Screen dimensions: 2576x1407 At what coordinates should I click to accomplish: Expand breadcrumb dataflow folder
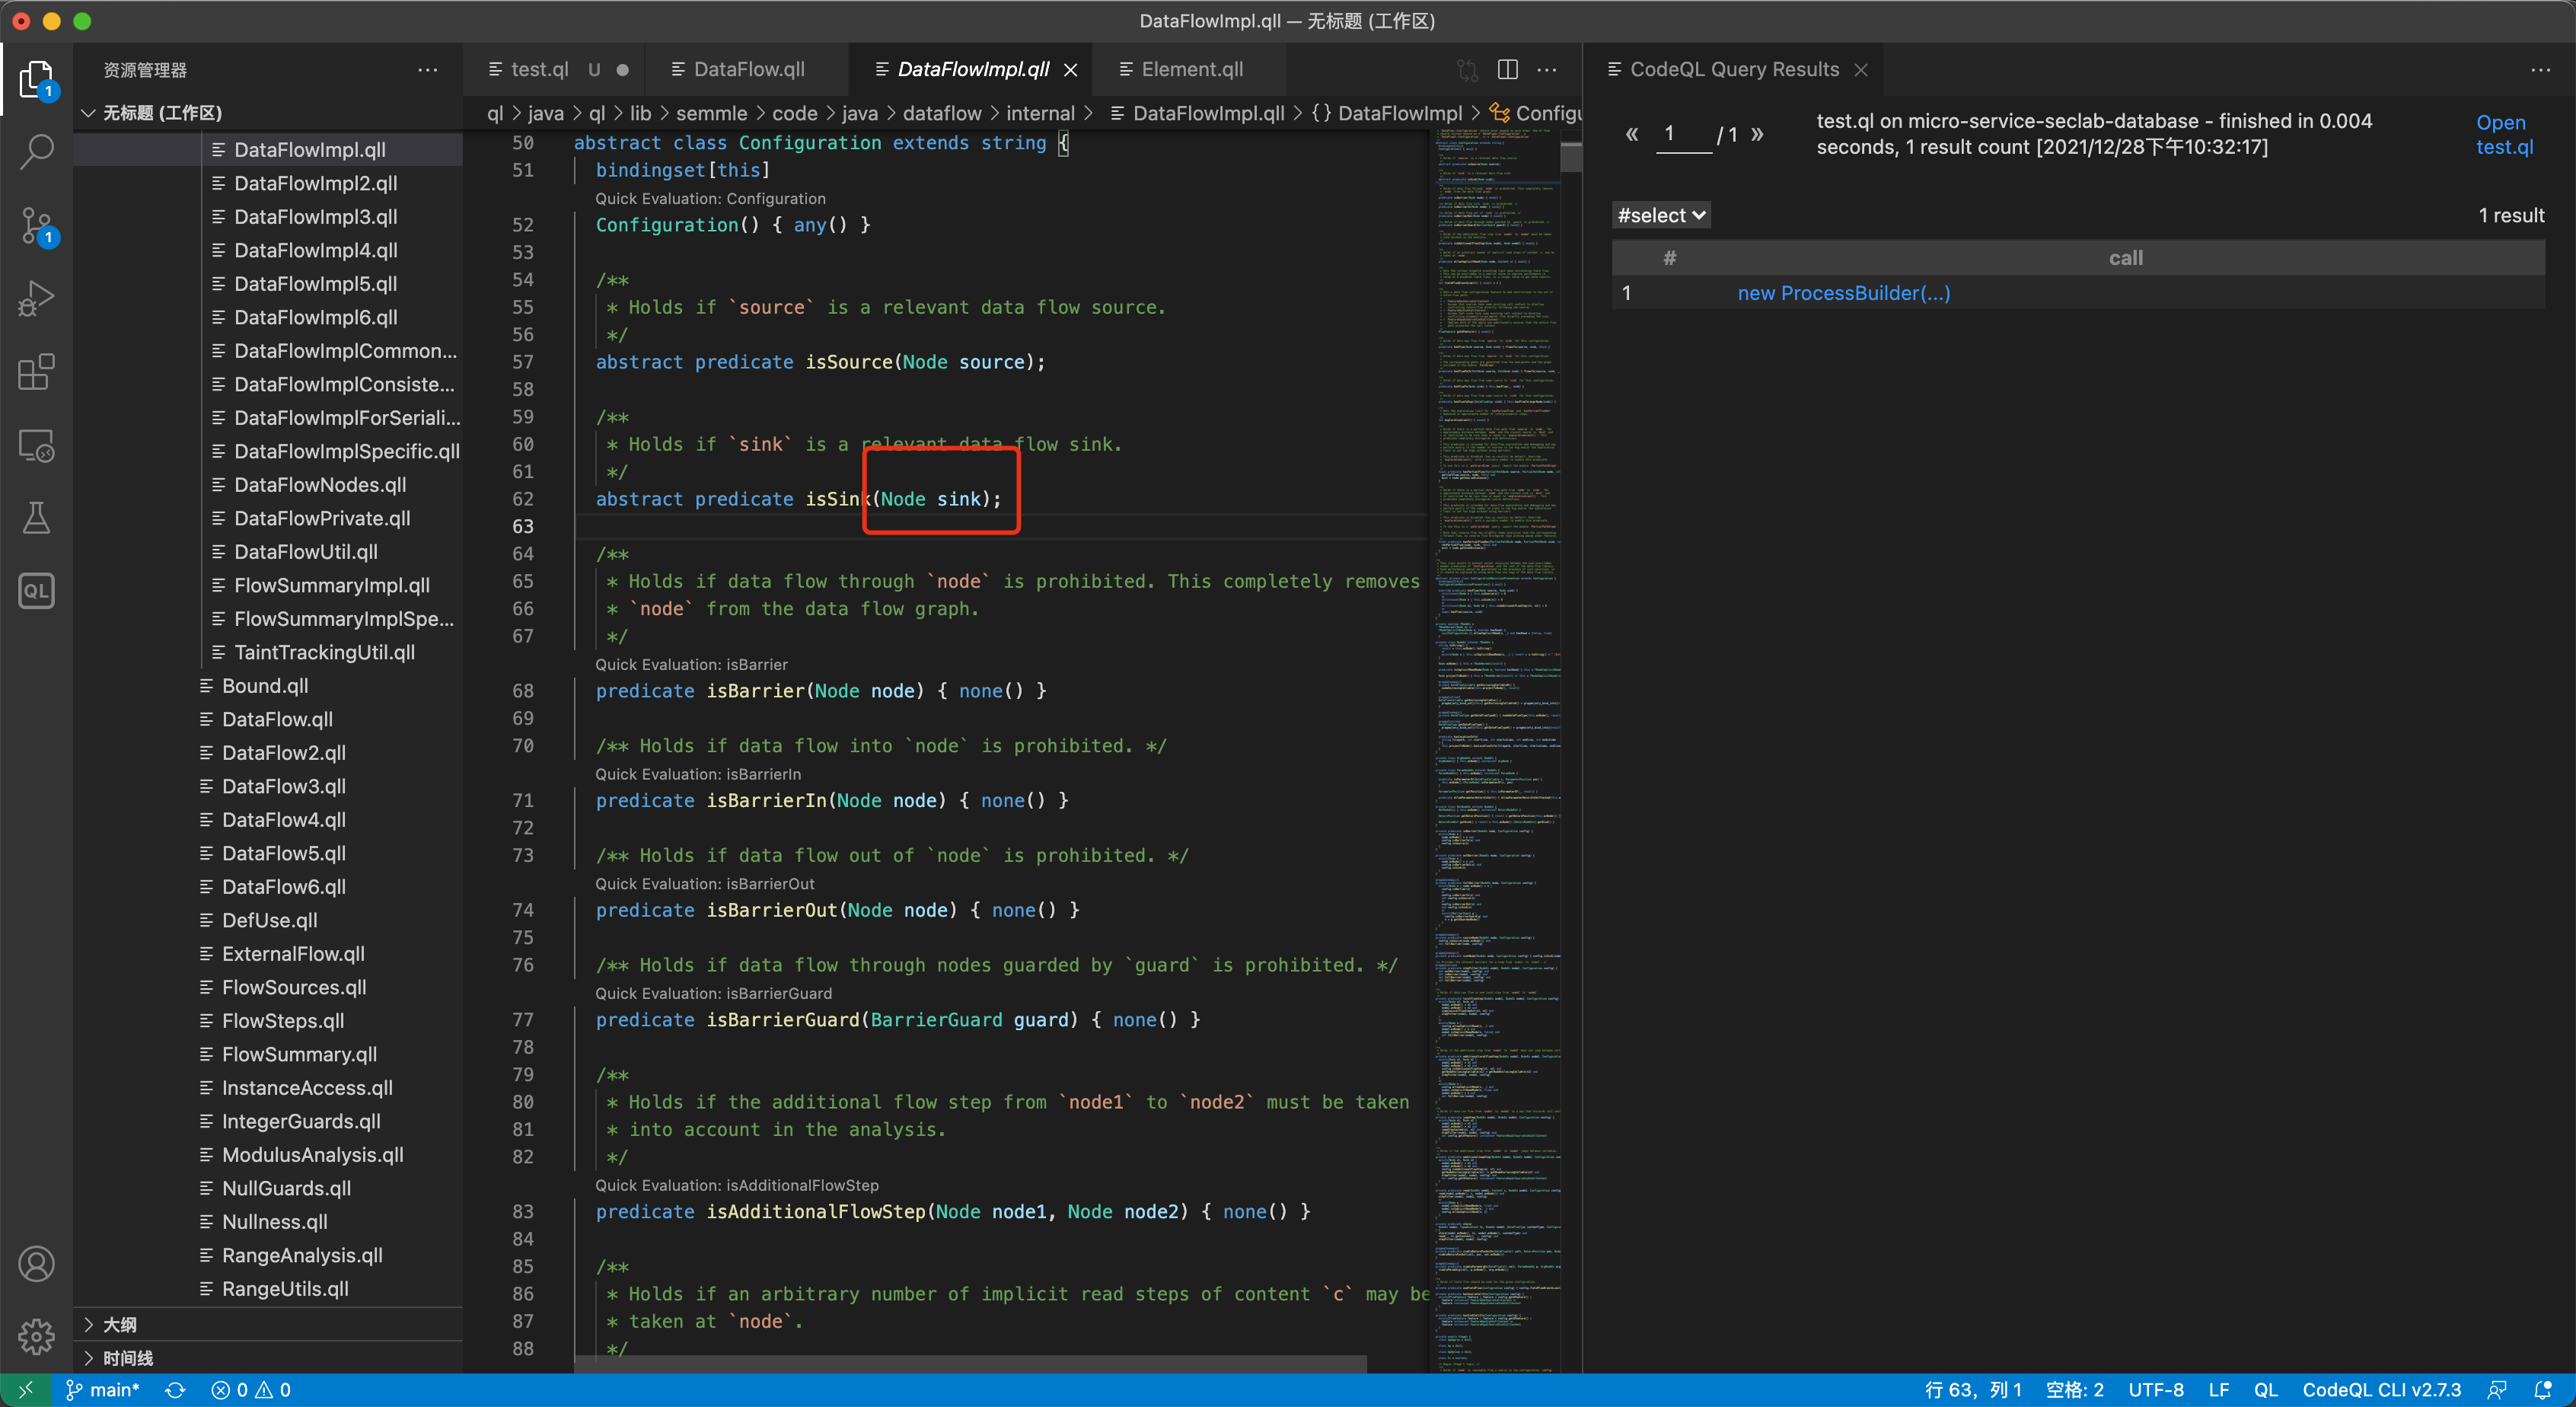point(941,113)
